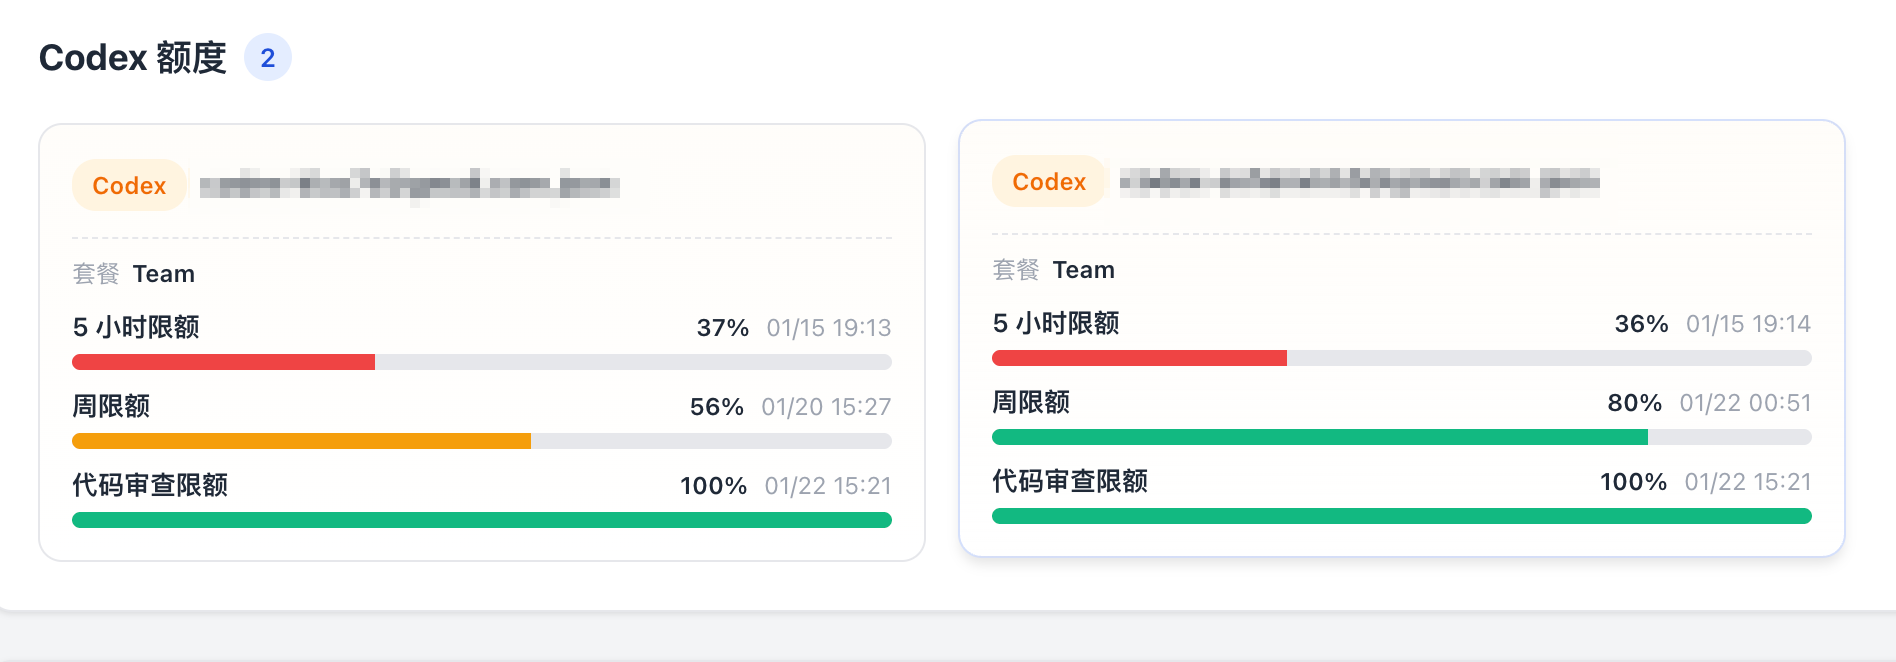Click the Codex 额度 section heading
Screen dimensions: 1896x662
[x=133, y=58]
